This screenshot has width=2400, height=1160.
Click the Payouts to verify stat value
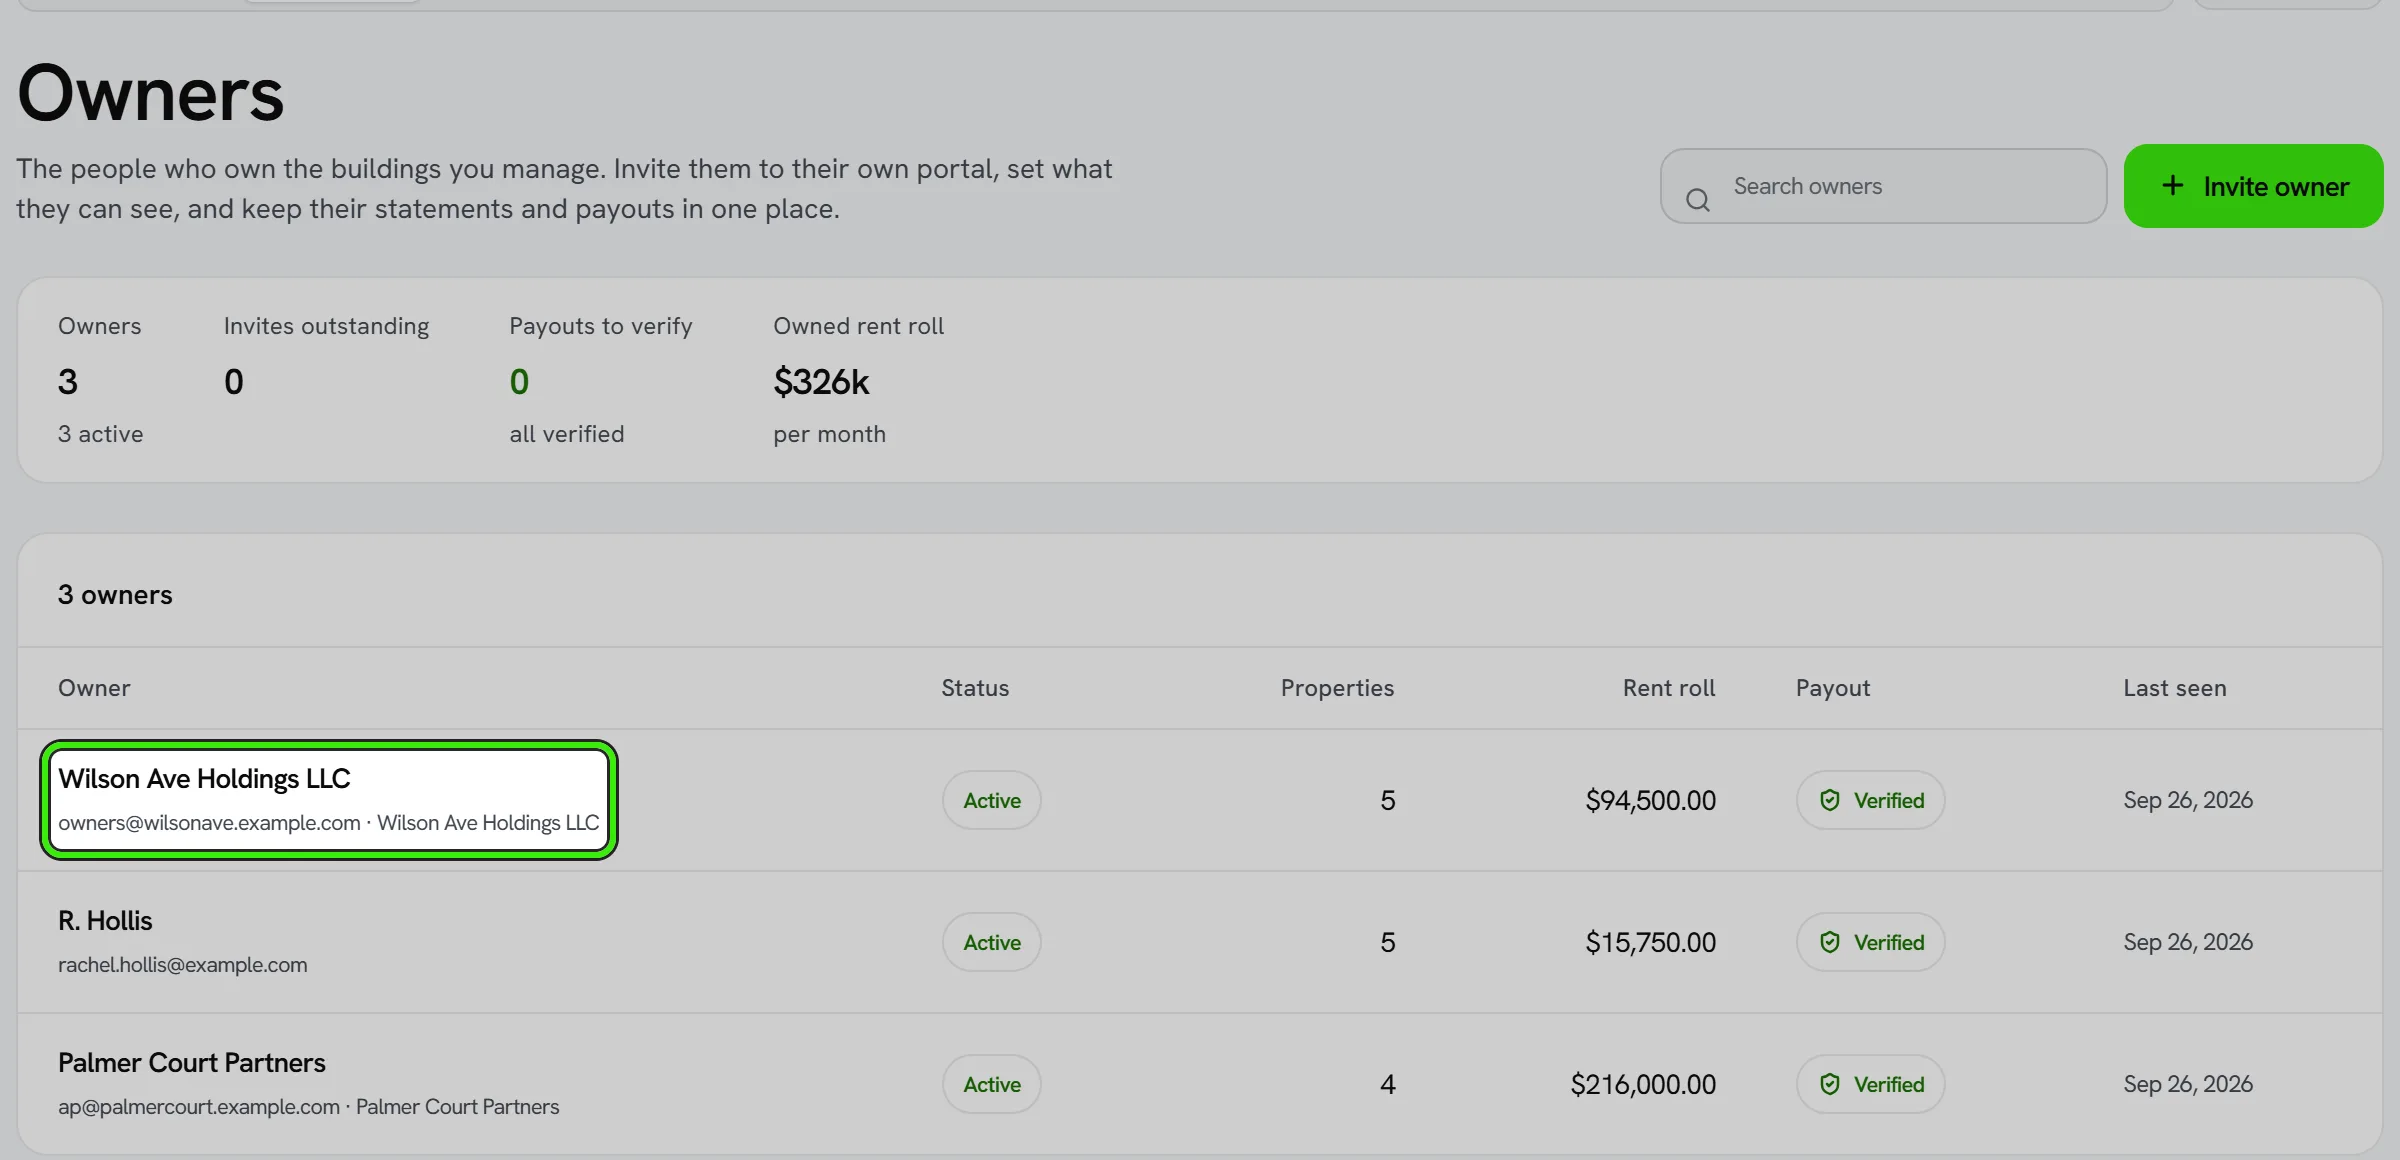(519, 381)
